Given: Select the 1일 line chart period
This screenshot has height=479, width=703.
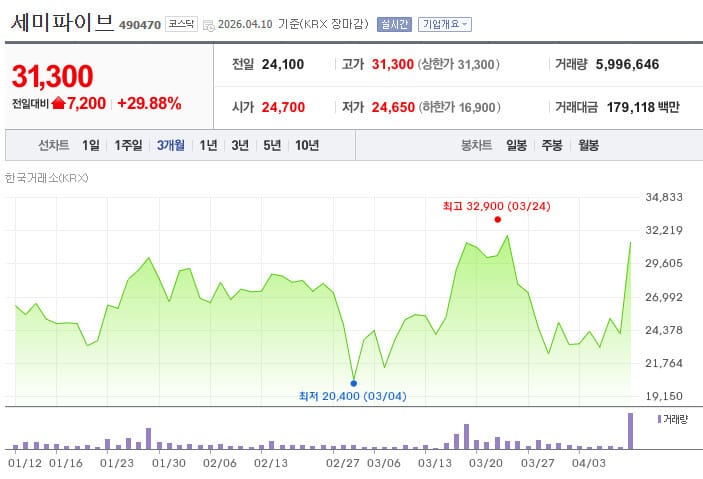Looking at the screenshot, I should [x=91, y=145].
